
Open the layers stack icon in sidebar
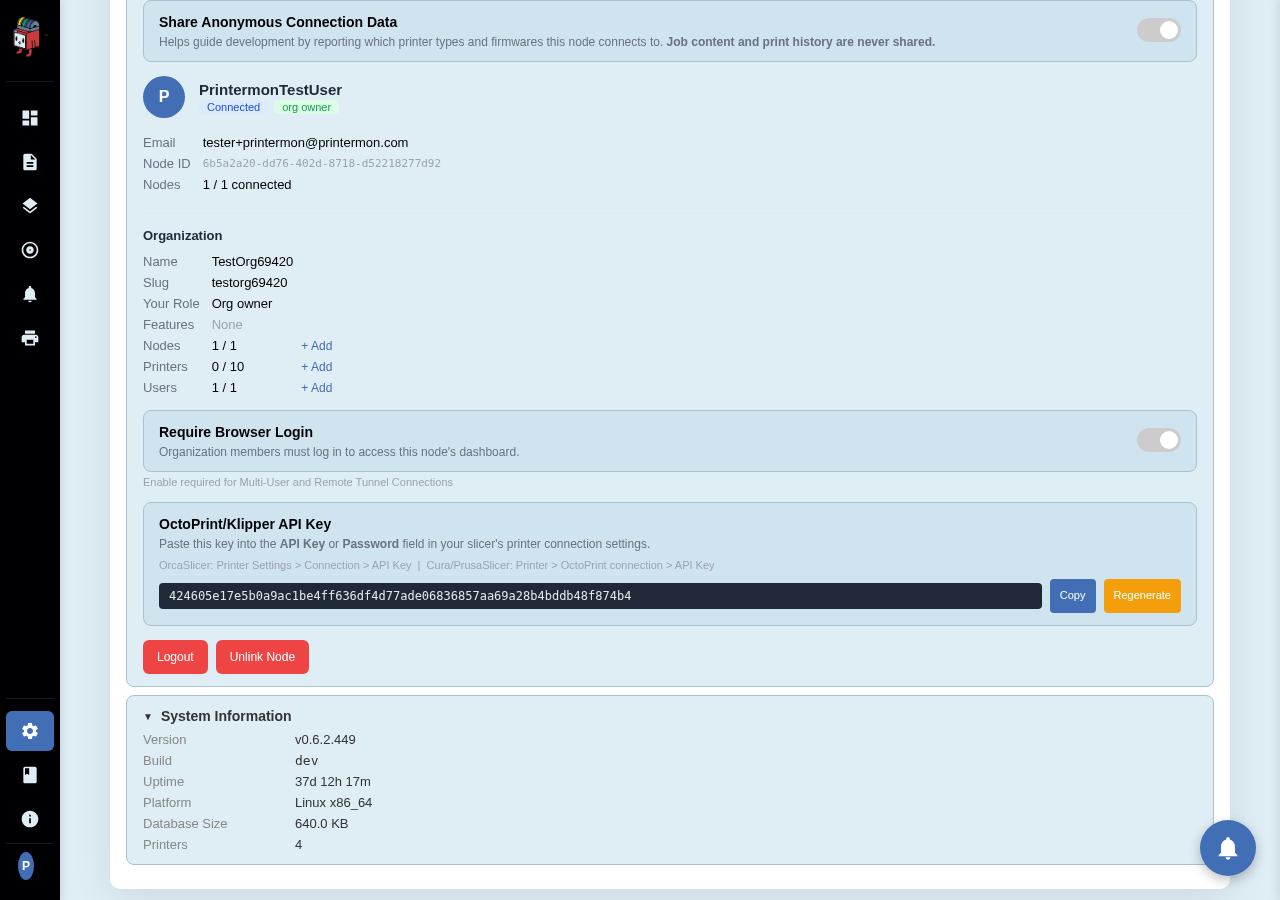coord(30,206)
